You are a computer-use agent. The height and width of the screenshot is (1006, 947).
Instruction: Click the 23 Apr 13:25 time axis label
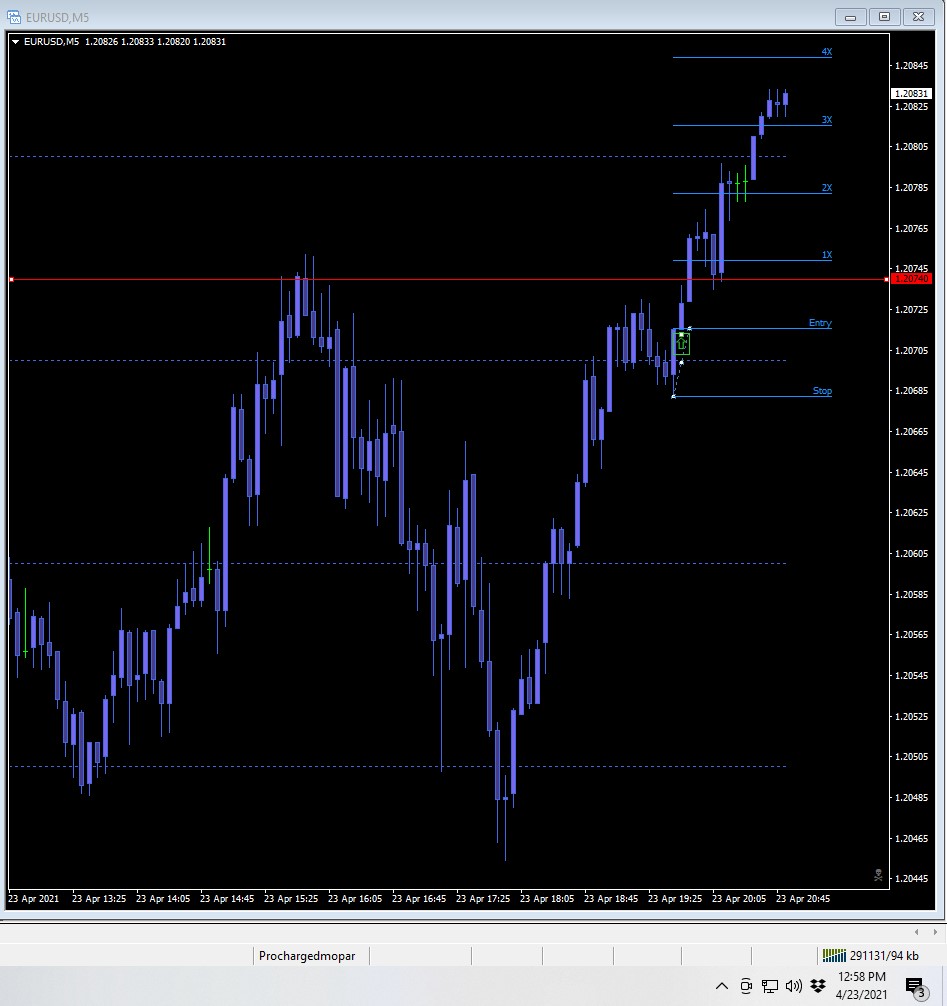coord(99,899)
